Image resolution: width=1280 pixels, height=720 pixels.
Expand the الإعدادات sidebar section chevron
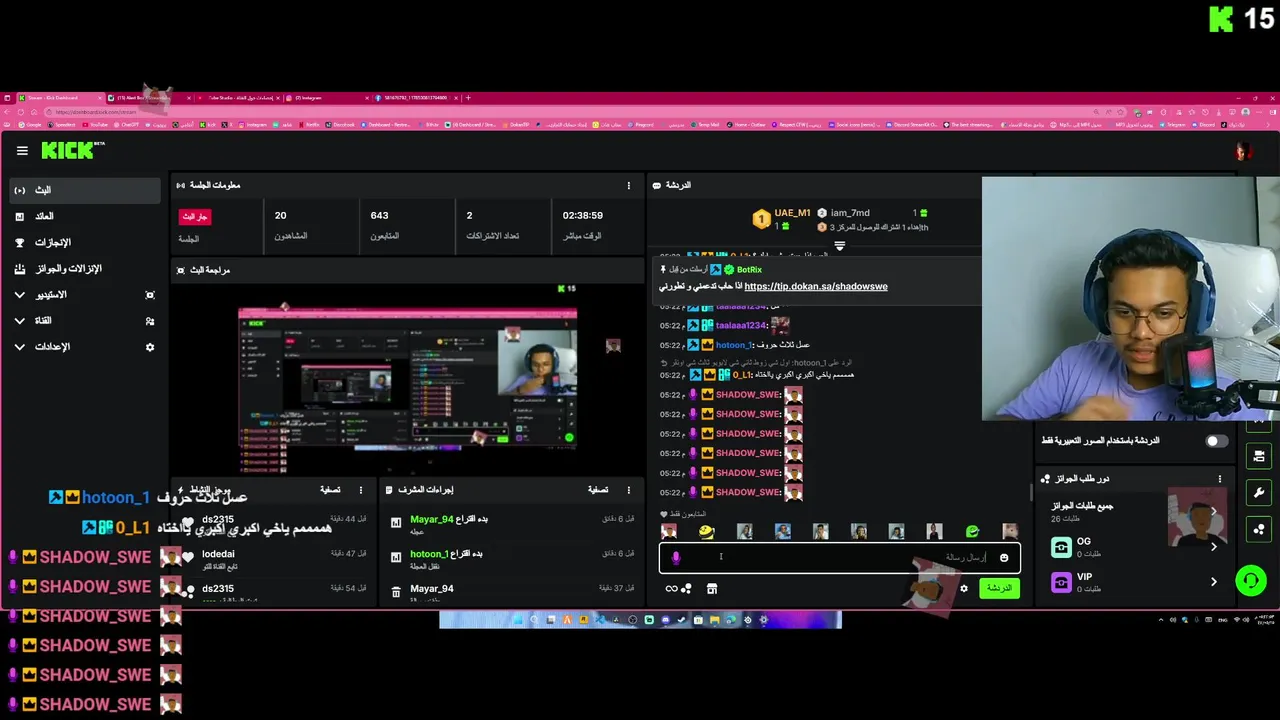point(20,347)
